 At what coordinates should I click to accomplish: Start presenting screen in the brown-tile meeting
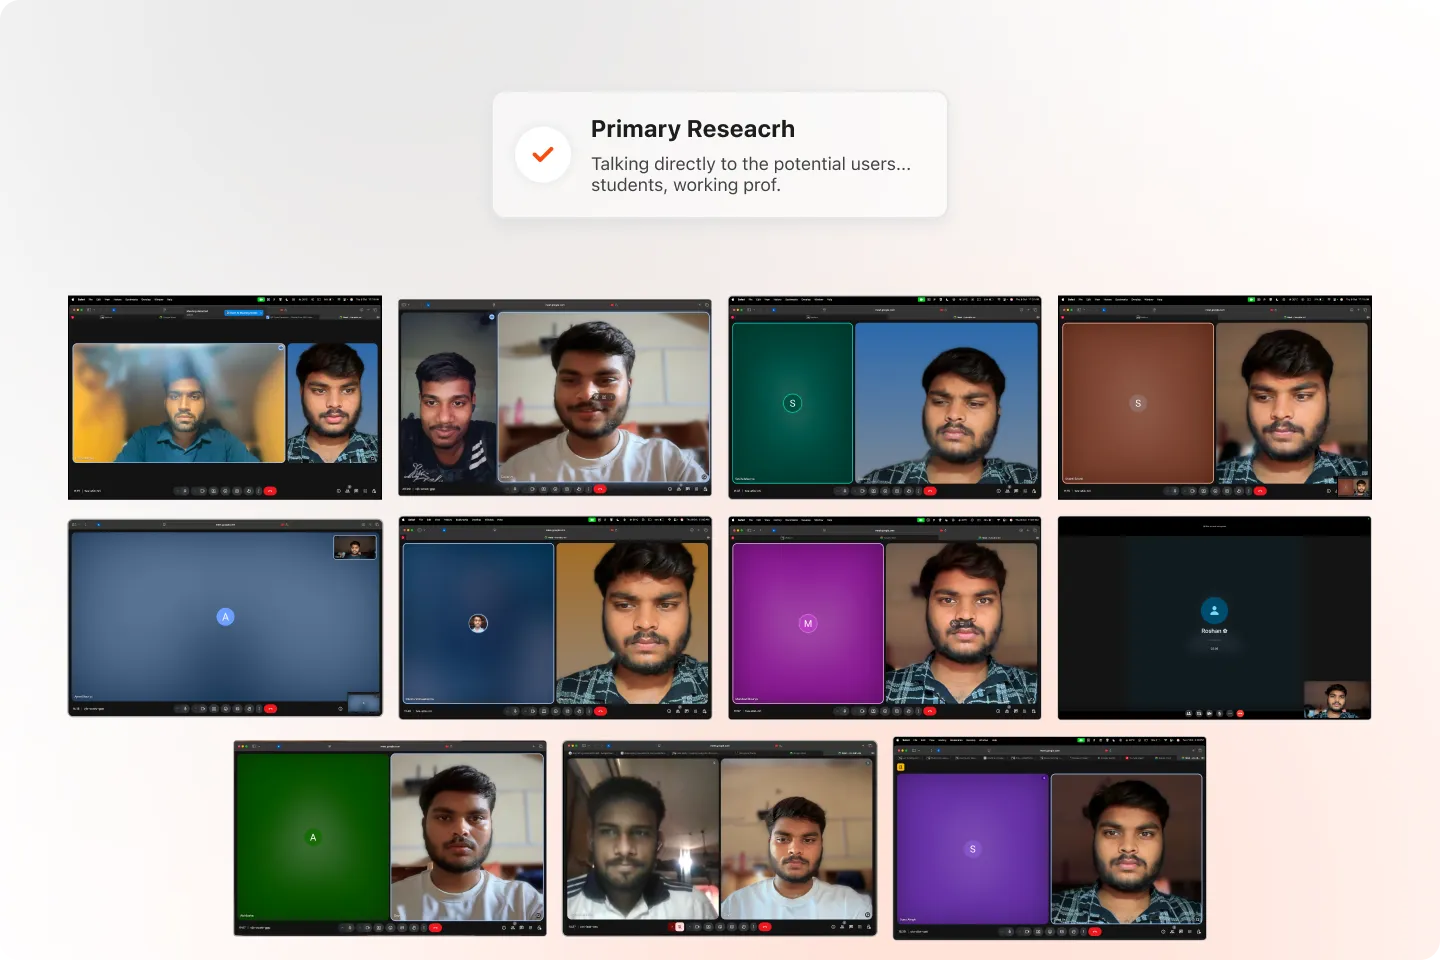pos(1229,491)
